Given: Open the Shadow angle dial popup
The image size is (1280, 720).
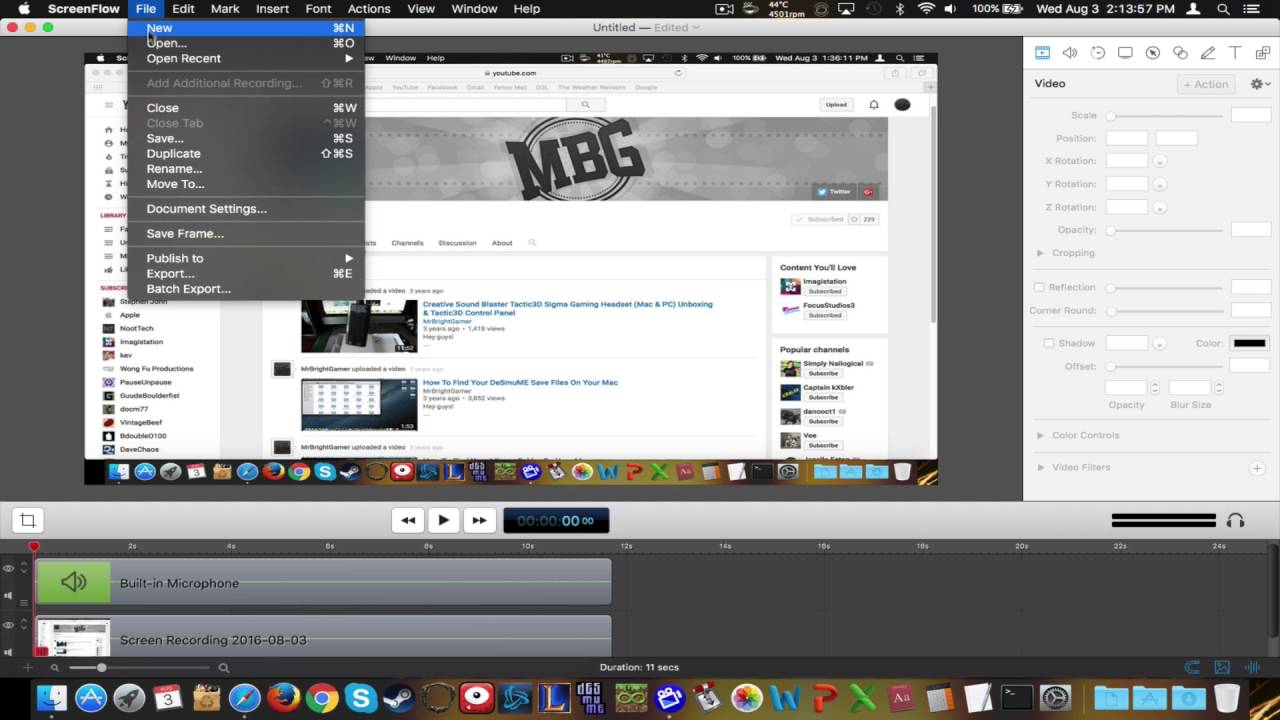Looking at the screenshot, I should (x=1160, y=343).
